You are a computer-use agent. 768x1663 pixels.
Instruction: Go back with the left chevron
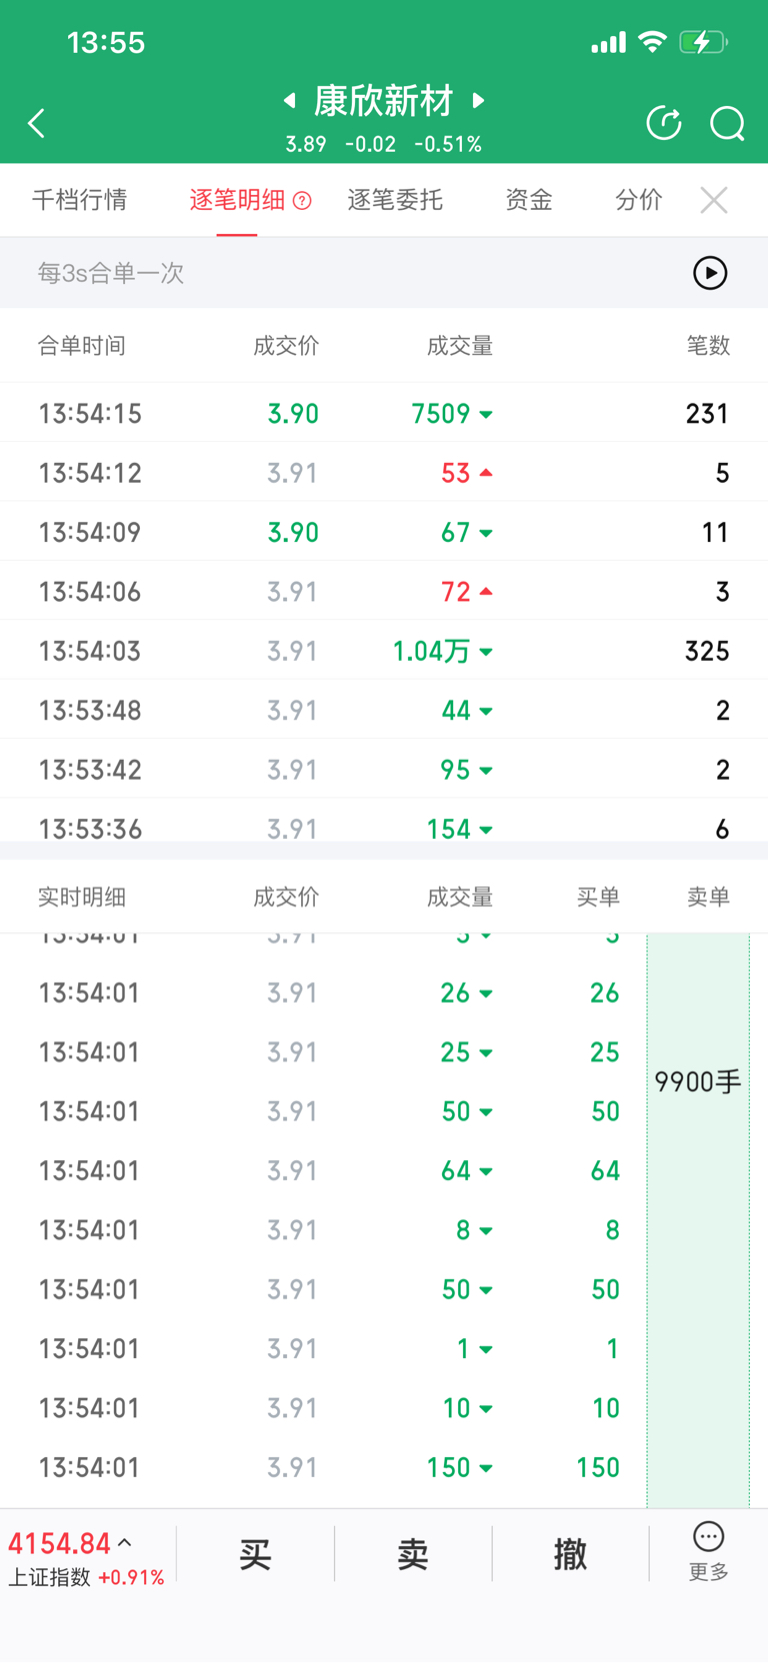(37, 123)
